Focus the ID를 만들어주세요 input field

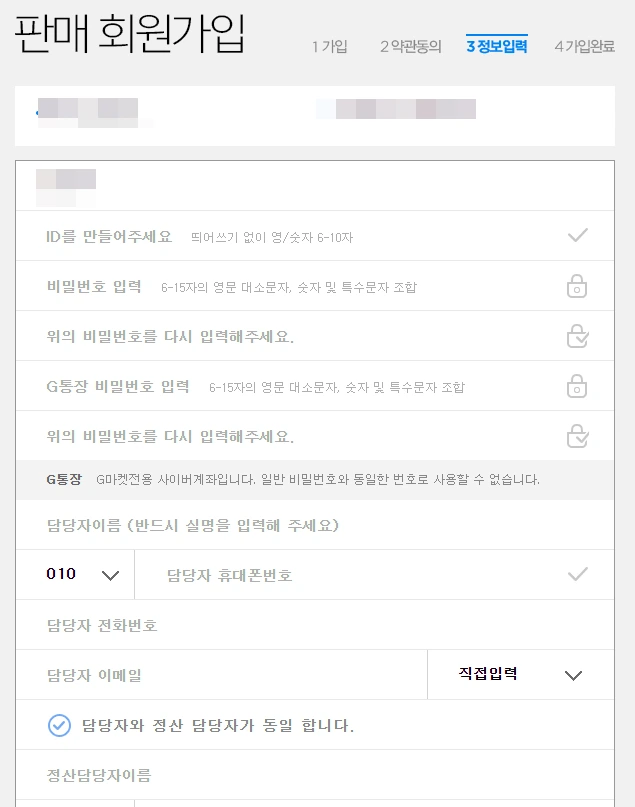[x=315, y=236]
